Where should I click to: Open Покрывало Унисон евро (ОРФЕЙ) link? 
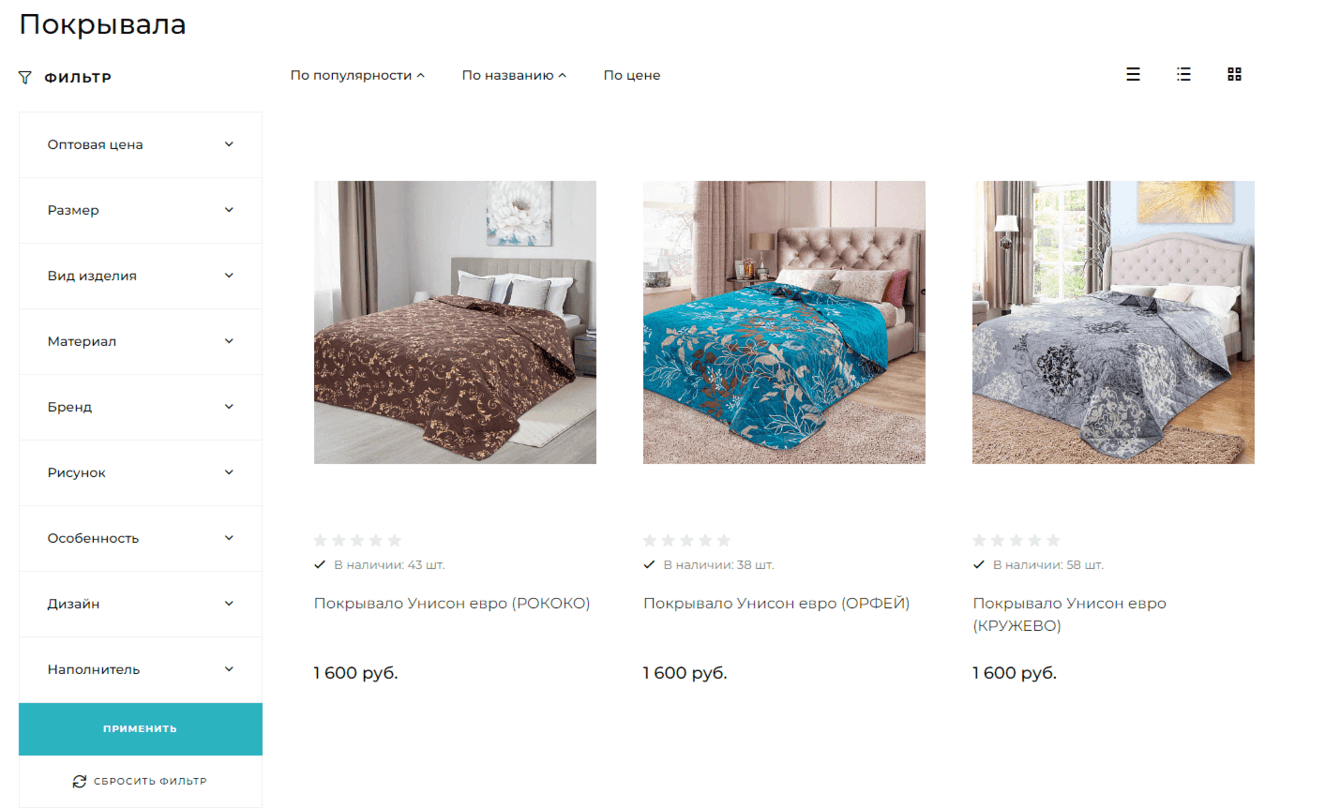point(776,603)
